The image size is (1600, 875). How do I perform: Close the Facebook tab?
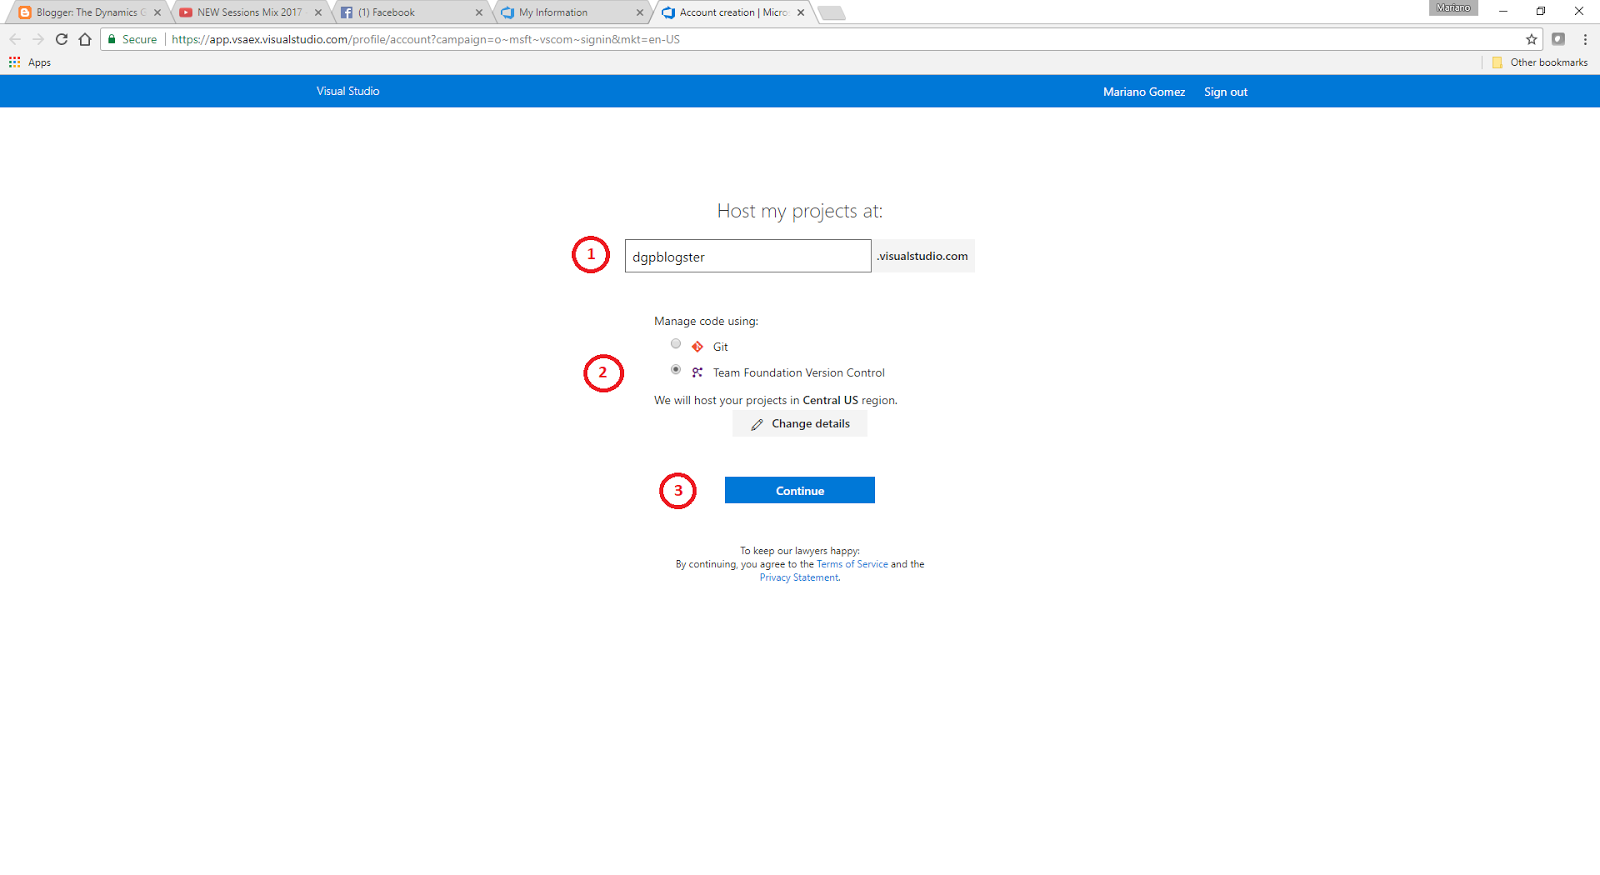[x=479, y=13]
